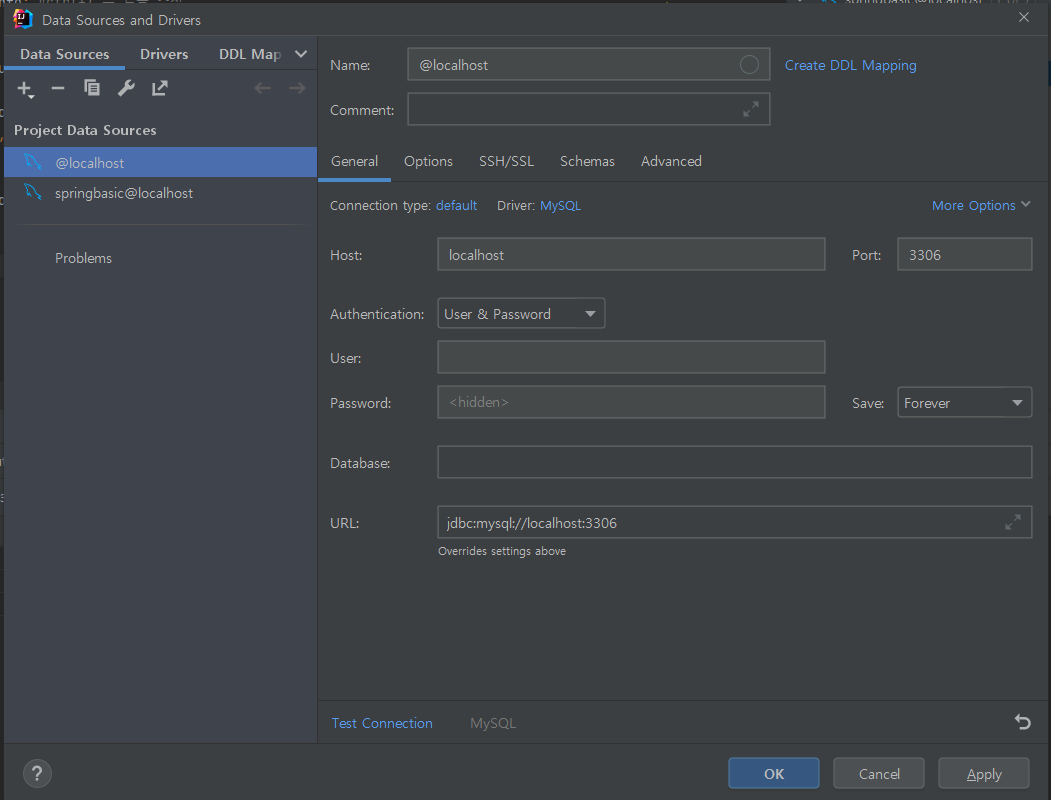Click the MySQL driver link
The image size is (1051, 800).
coord(560,205)
